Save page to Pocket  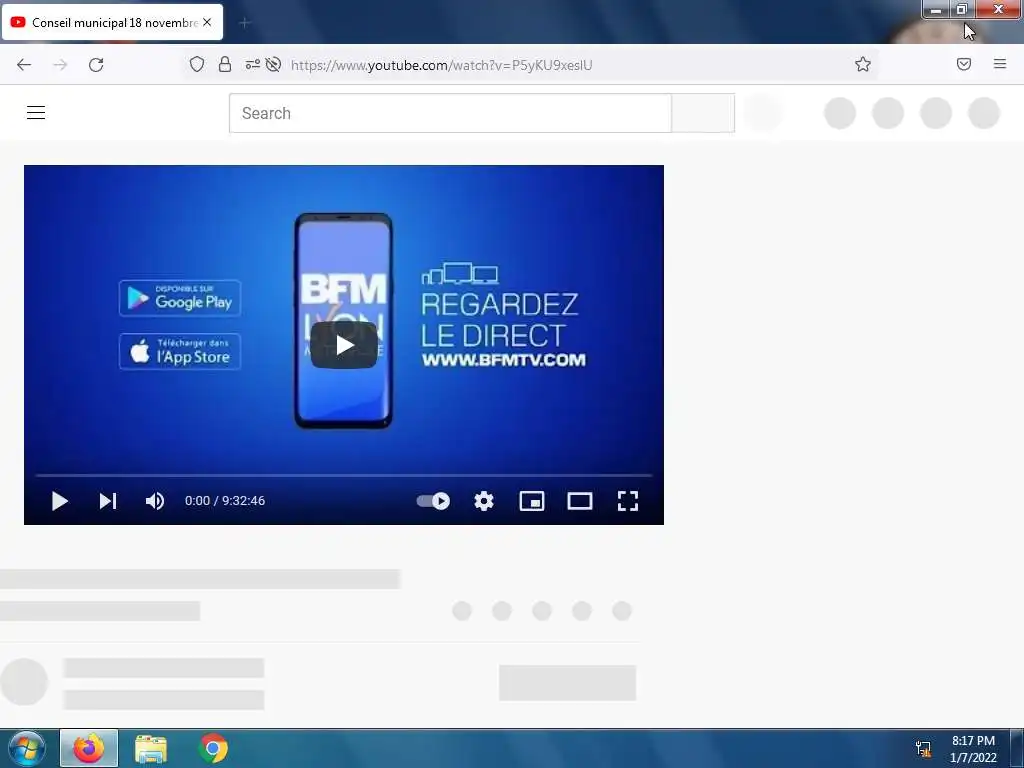[964, 64]
